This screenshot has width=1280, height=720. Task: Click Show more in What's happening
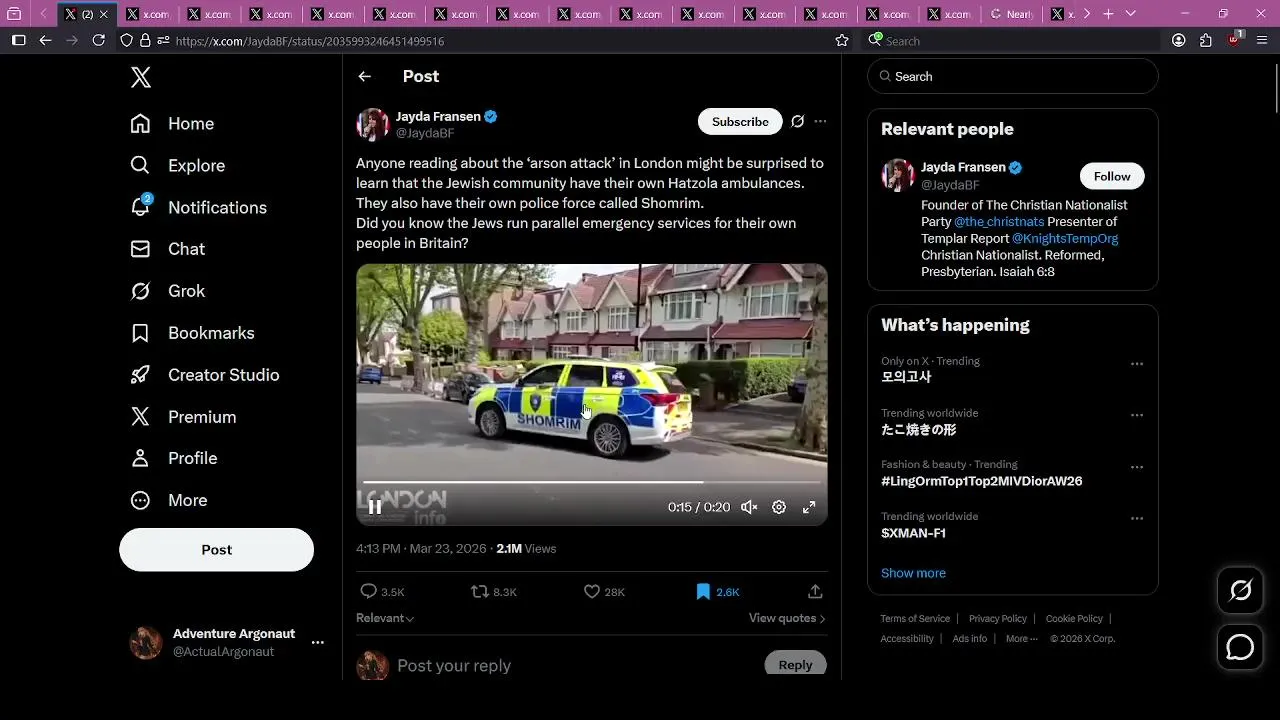tap(913, 573)
